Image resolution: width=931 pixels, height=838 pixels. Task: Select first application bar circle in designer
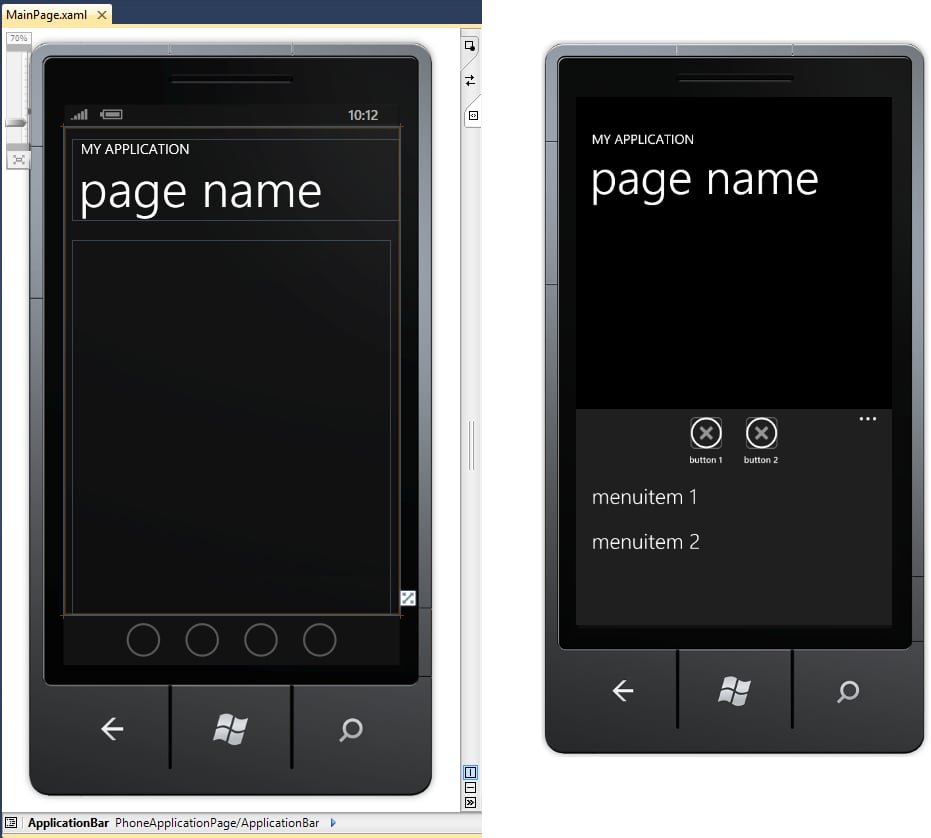click(x=143, y=640)
